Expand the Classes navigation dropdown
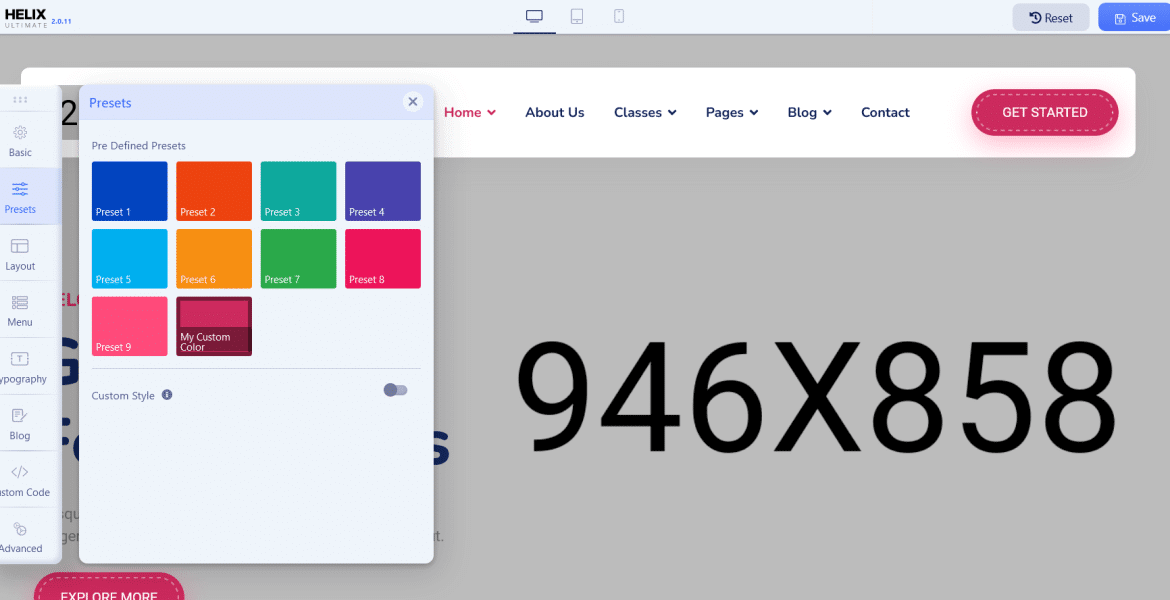Viewport: 1170px width, 600px height. pos(644,112)
